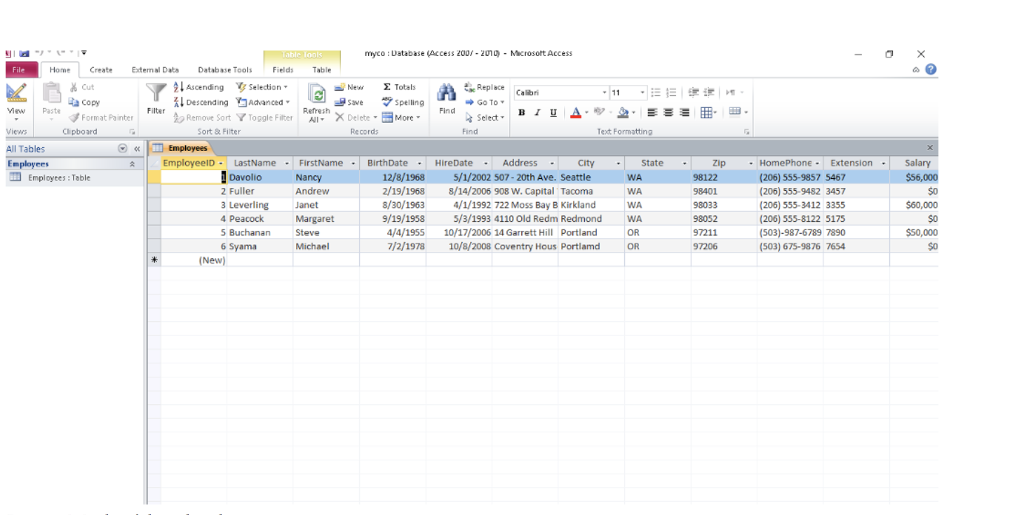
Task: Open the More records dropdown
Action: point(401,118)
